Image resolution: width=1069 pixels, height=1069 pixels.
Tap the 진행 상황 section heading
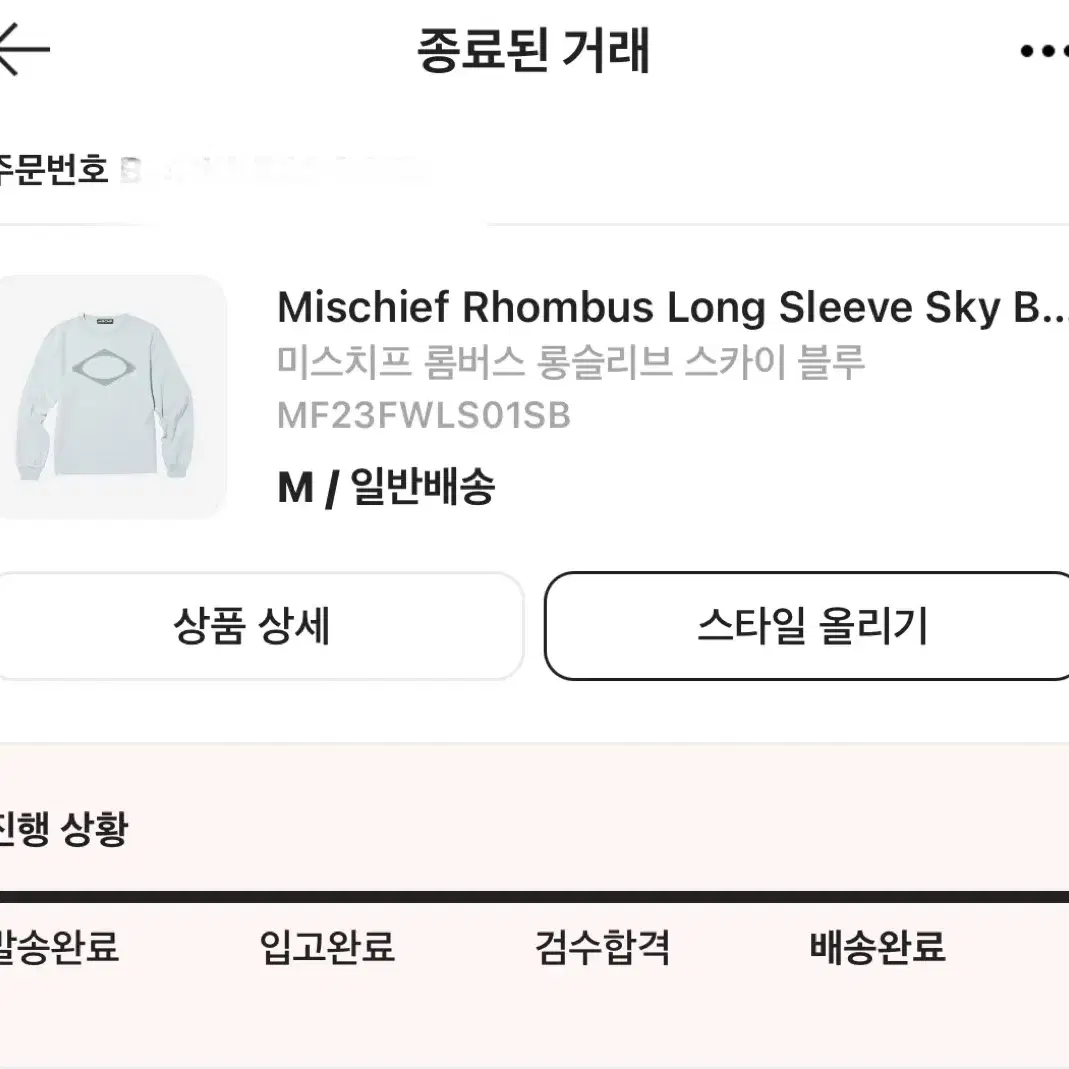point(63,828)
